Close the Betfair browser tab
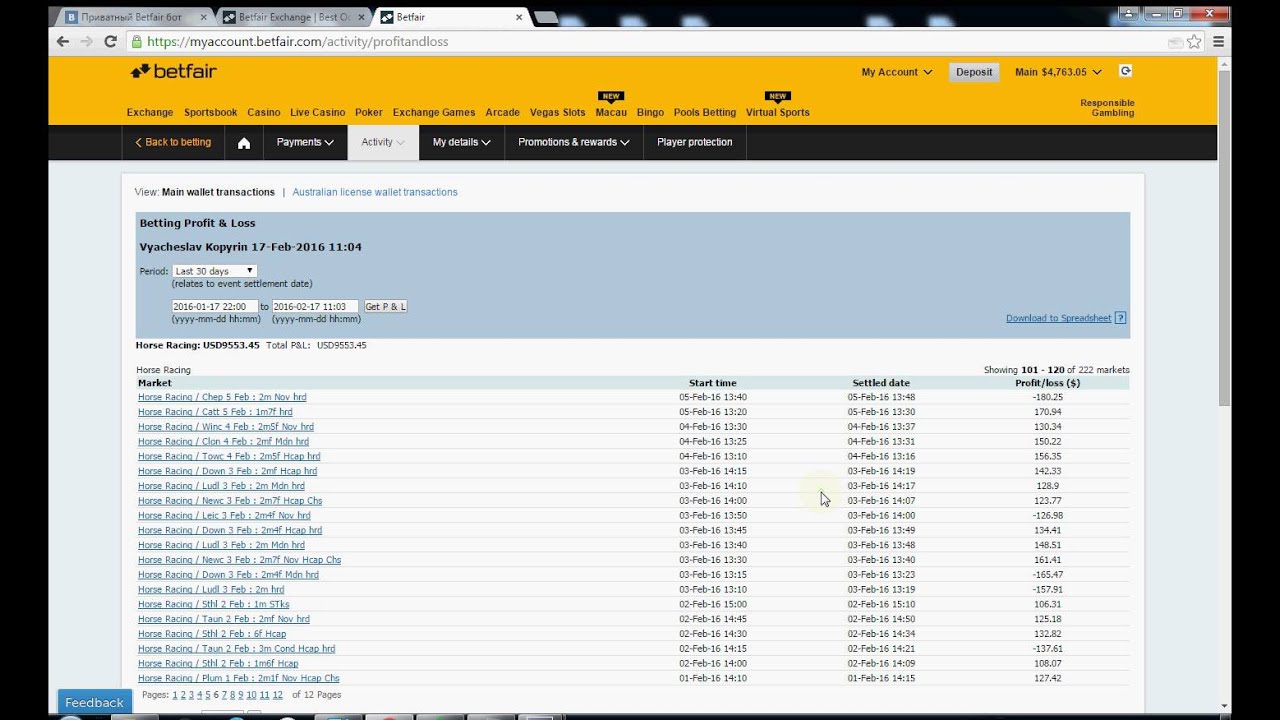 (519, 17)
